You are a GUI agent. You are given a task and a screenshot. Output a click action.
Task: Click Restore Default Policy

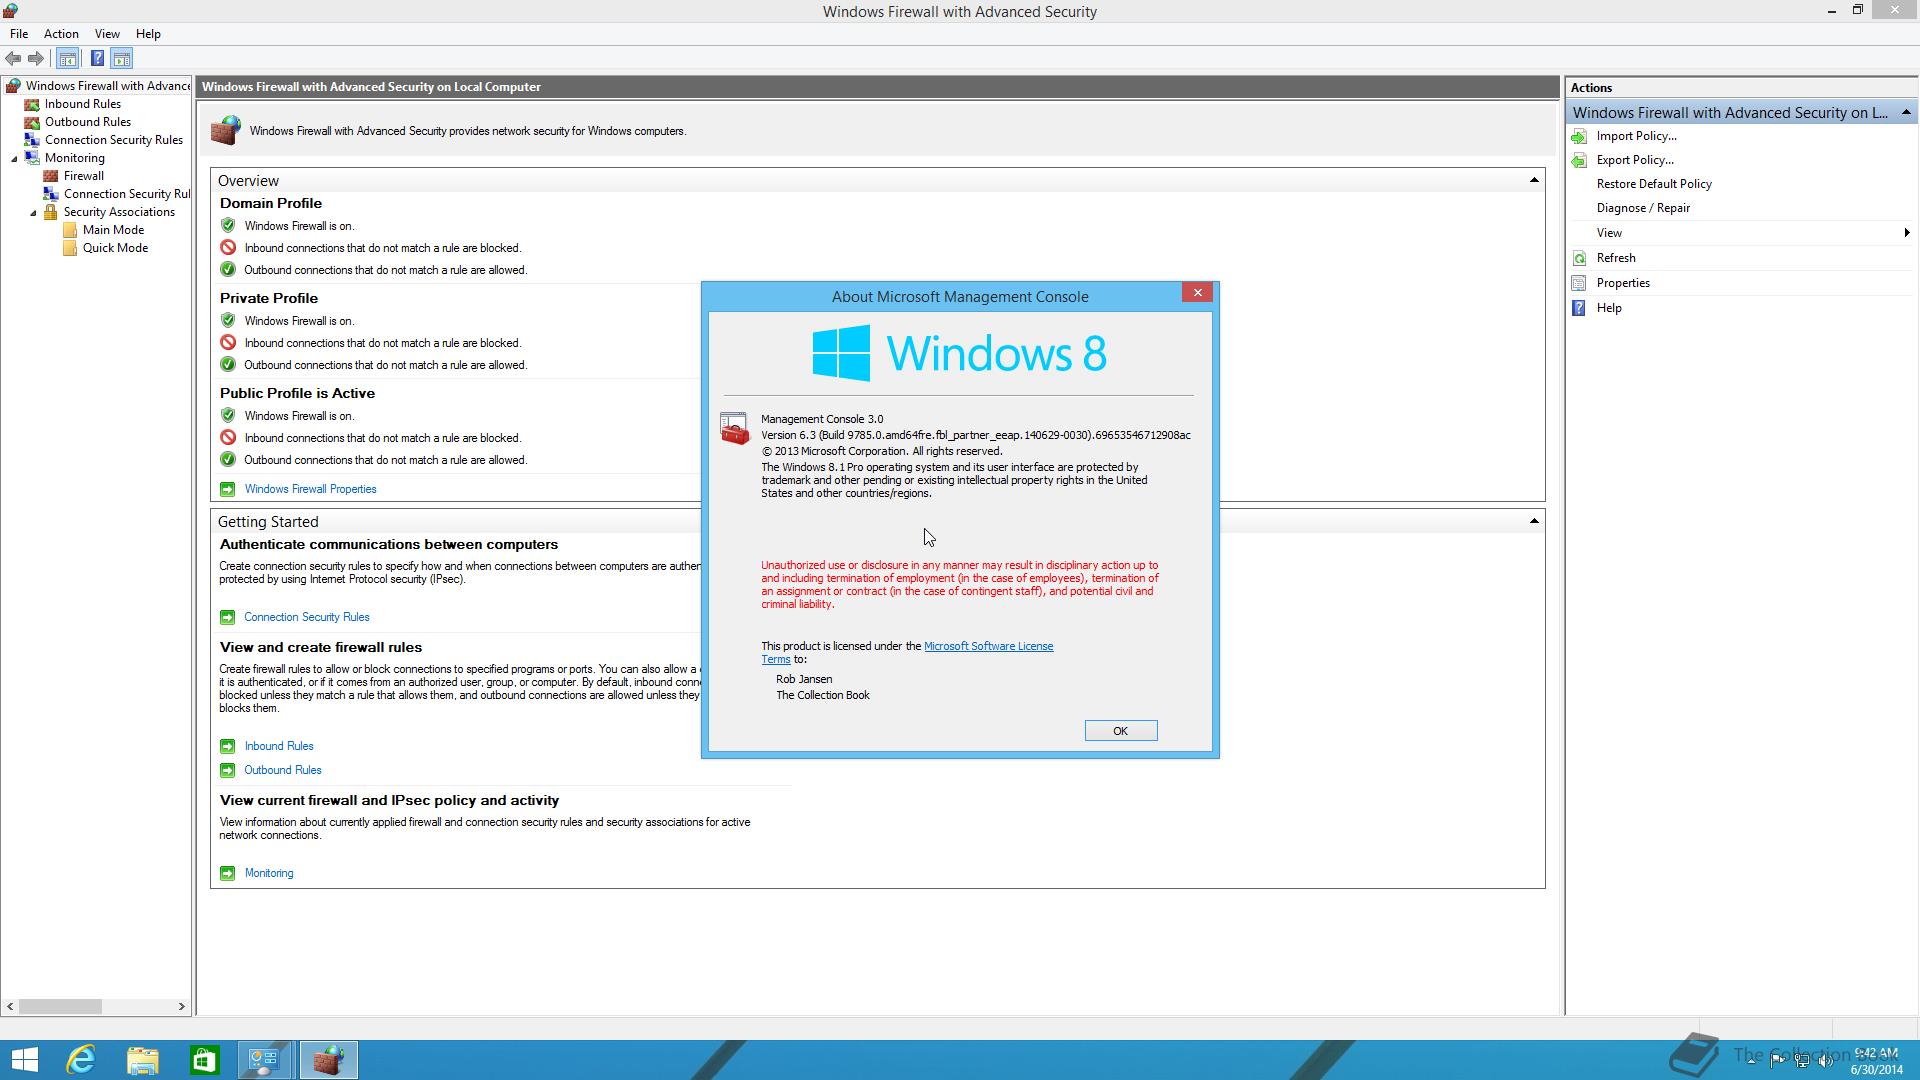pos(1654,184)
